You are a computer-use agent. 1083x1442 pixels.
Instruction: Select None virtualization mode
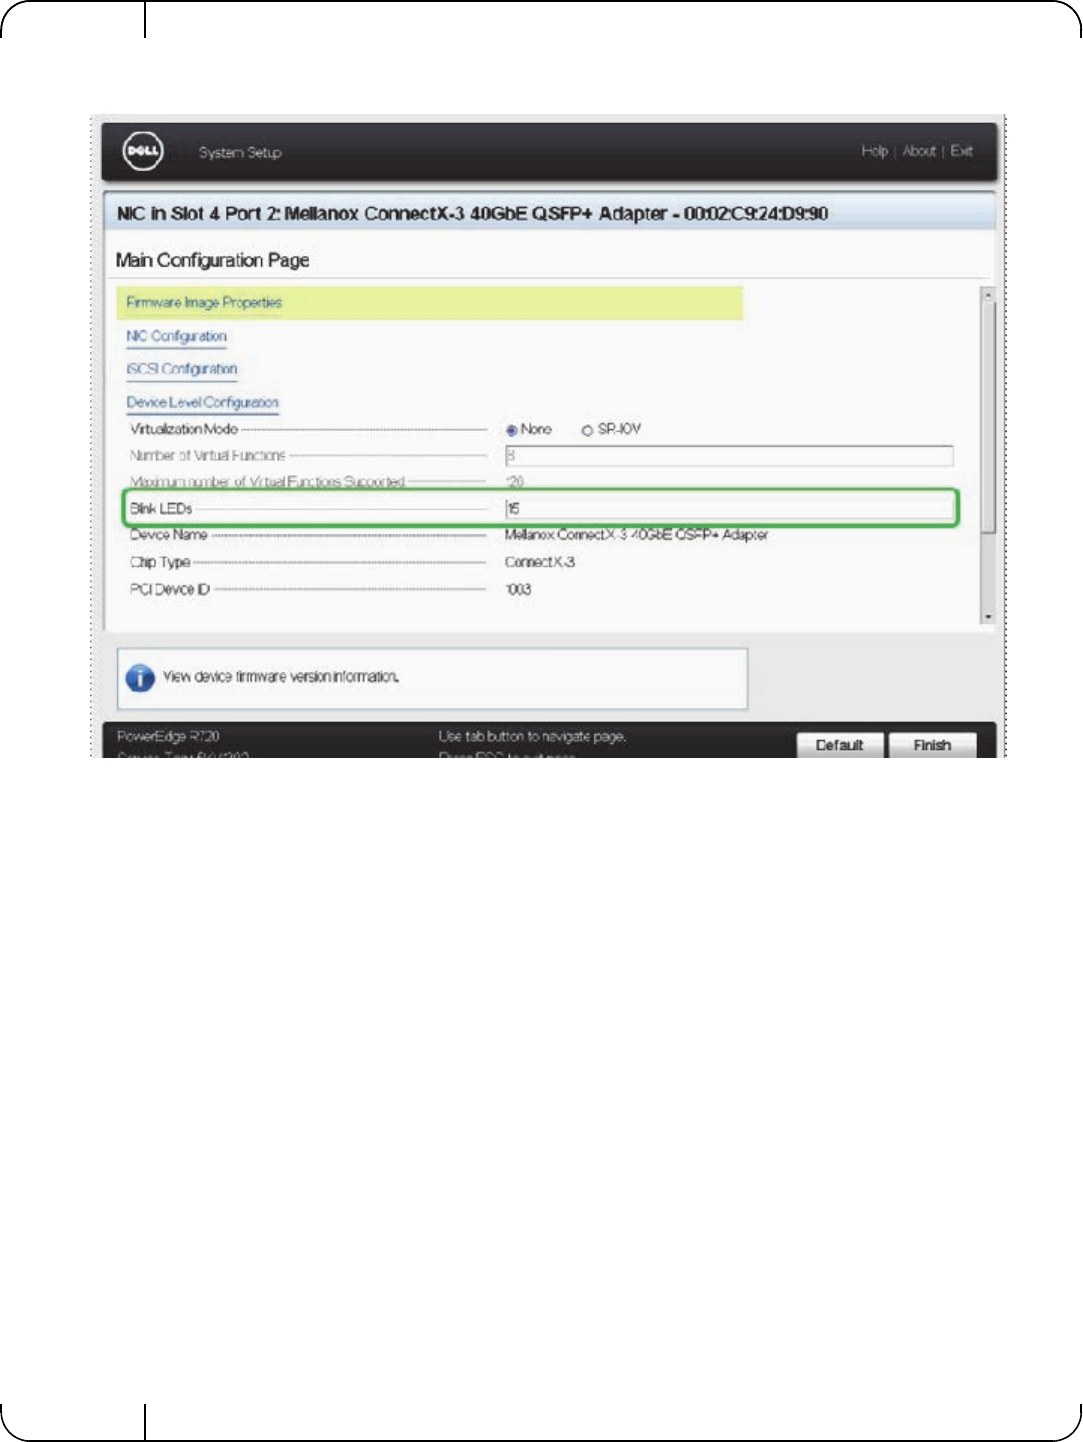(512, 430)
